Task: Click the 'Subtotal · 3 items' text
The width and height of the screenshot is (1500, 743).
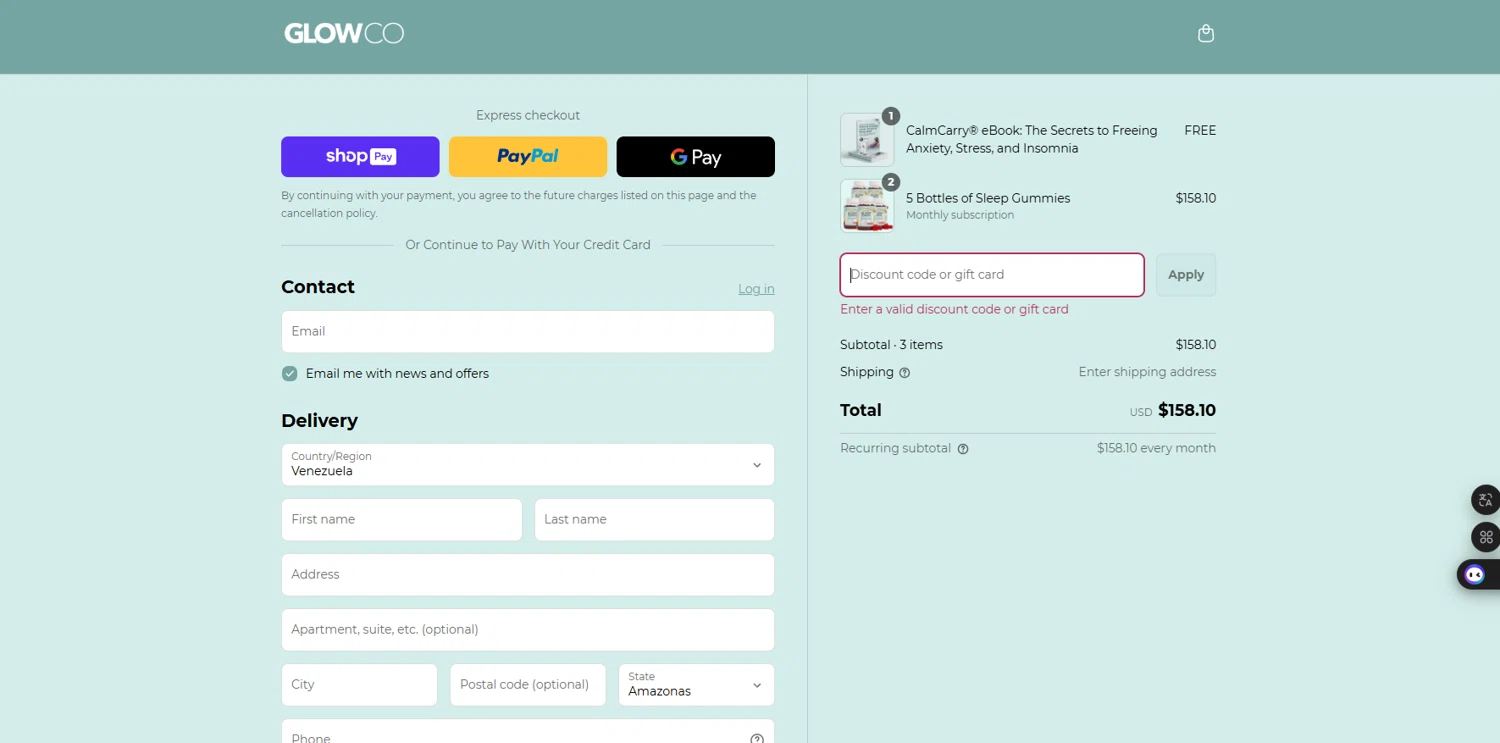Action: click(891, 345)
